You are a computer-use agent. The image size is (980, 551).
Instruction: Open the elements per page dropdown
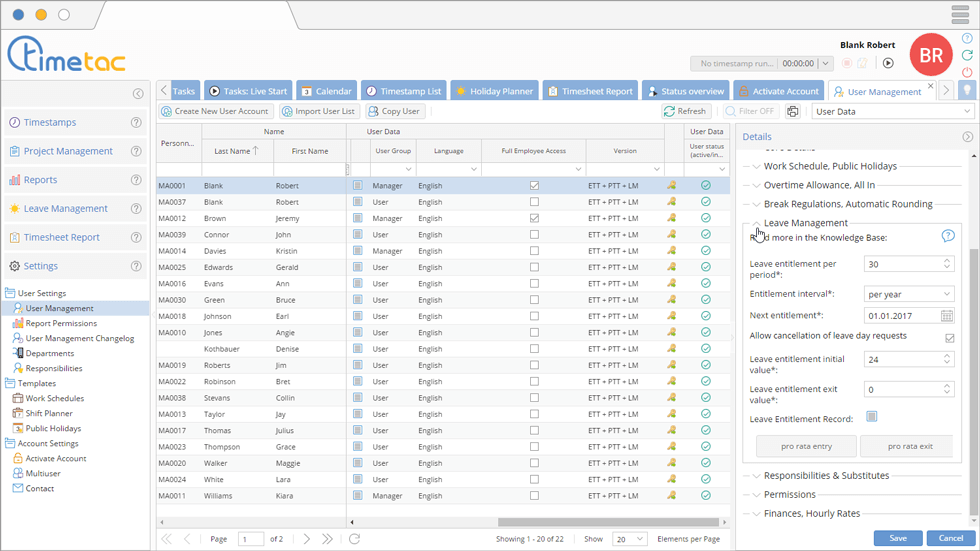click(630, 539)
